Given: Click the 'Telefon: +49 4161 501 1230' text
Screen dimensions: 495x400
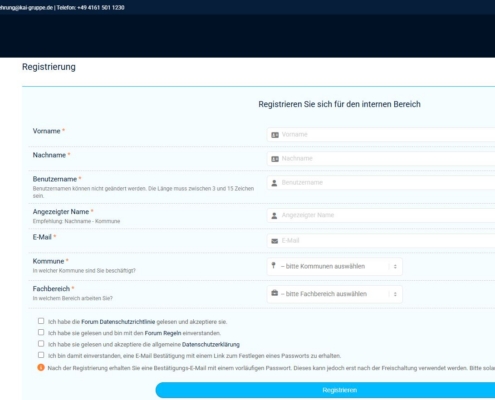Looking at the screenshot, I should pos(90,8).
